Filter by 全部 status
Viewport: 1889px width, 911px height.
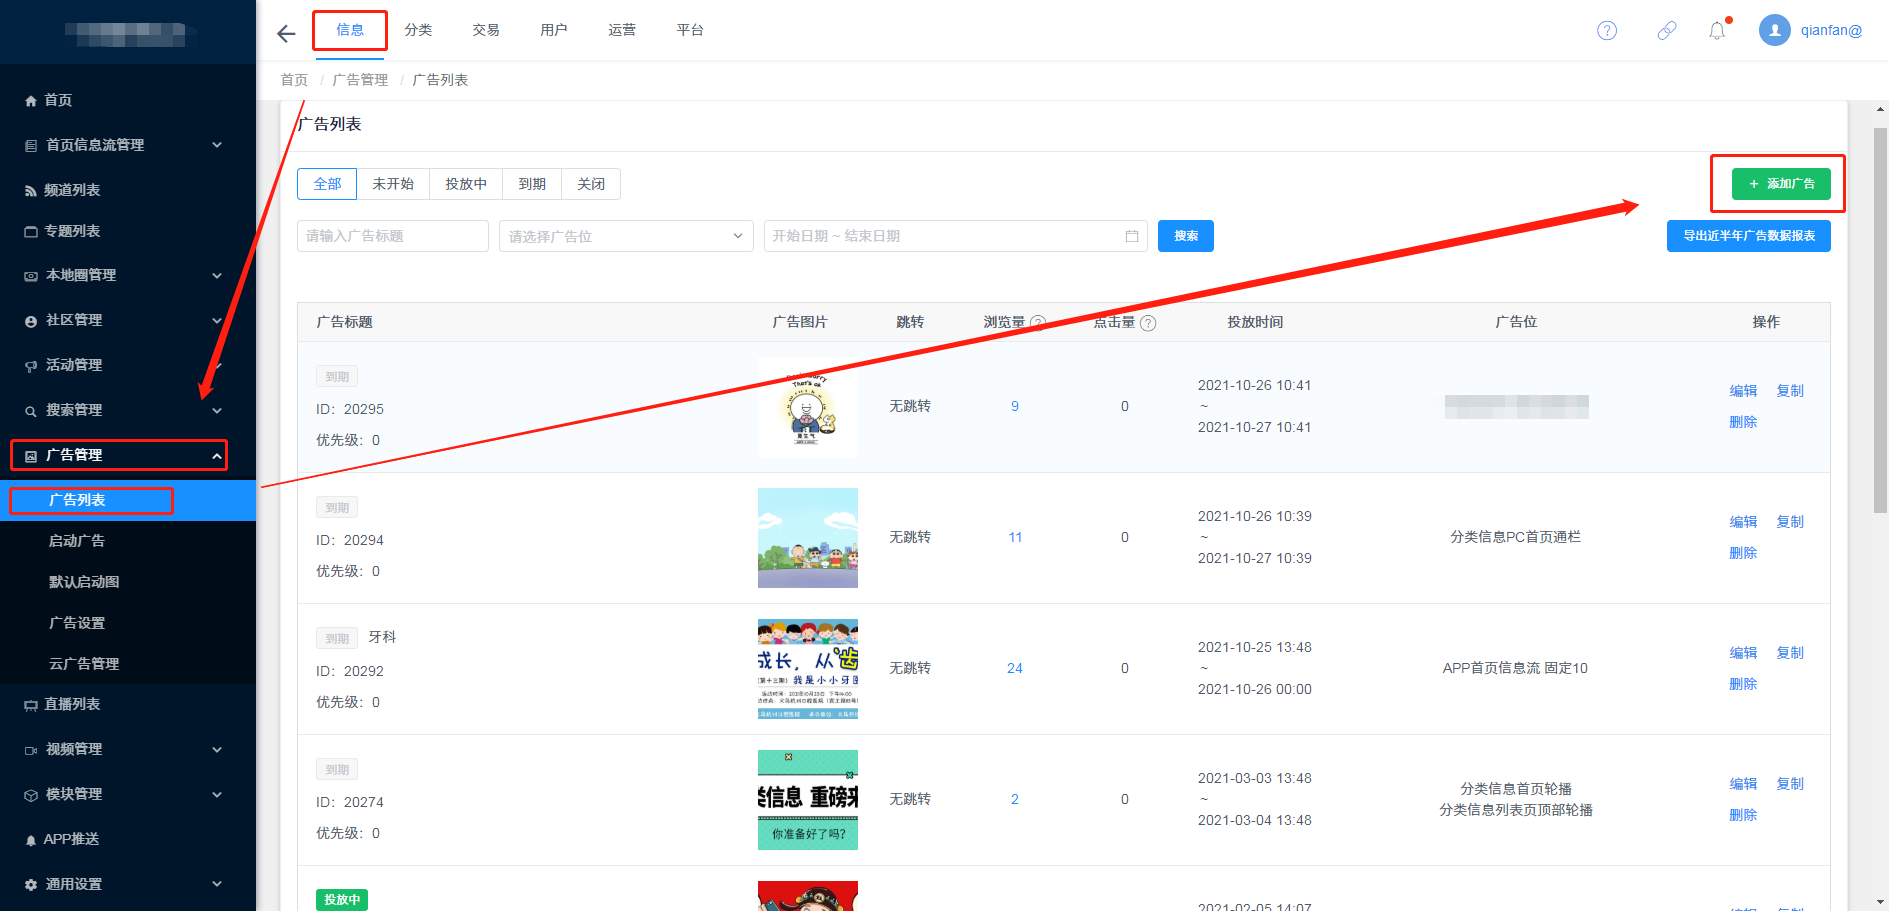pos(327,184)
